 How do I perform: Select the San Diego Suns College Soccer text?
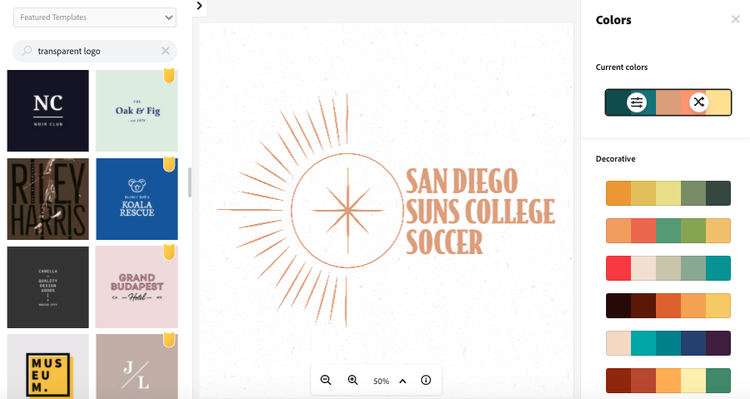480,211
